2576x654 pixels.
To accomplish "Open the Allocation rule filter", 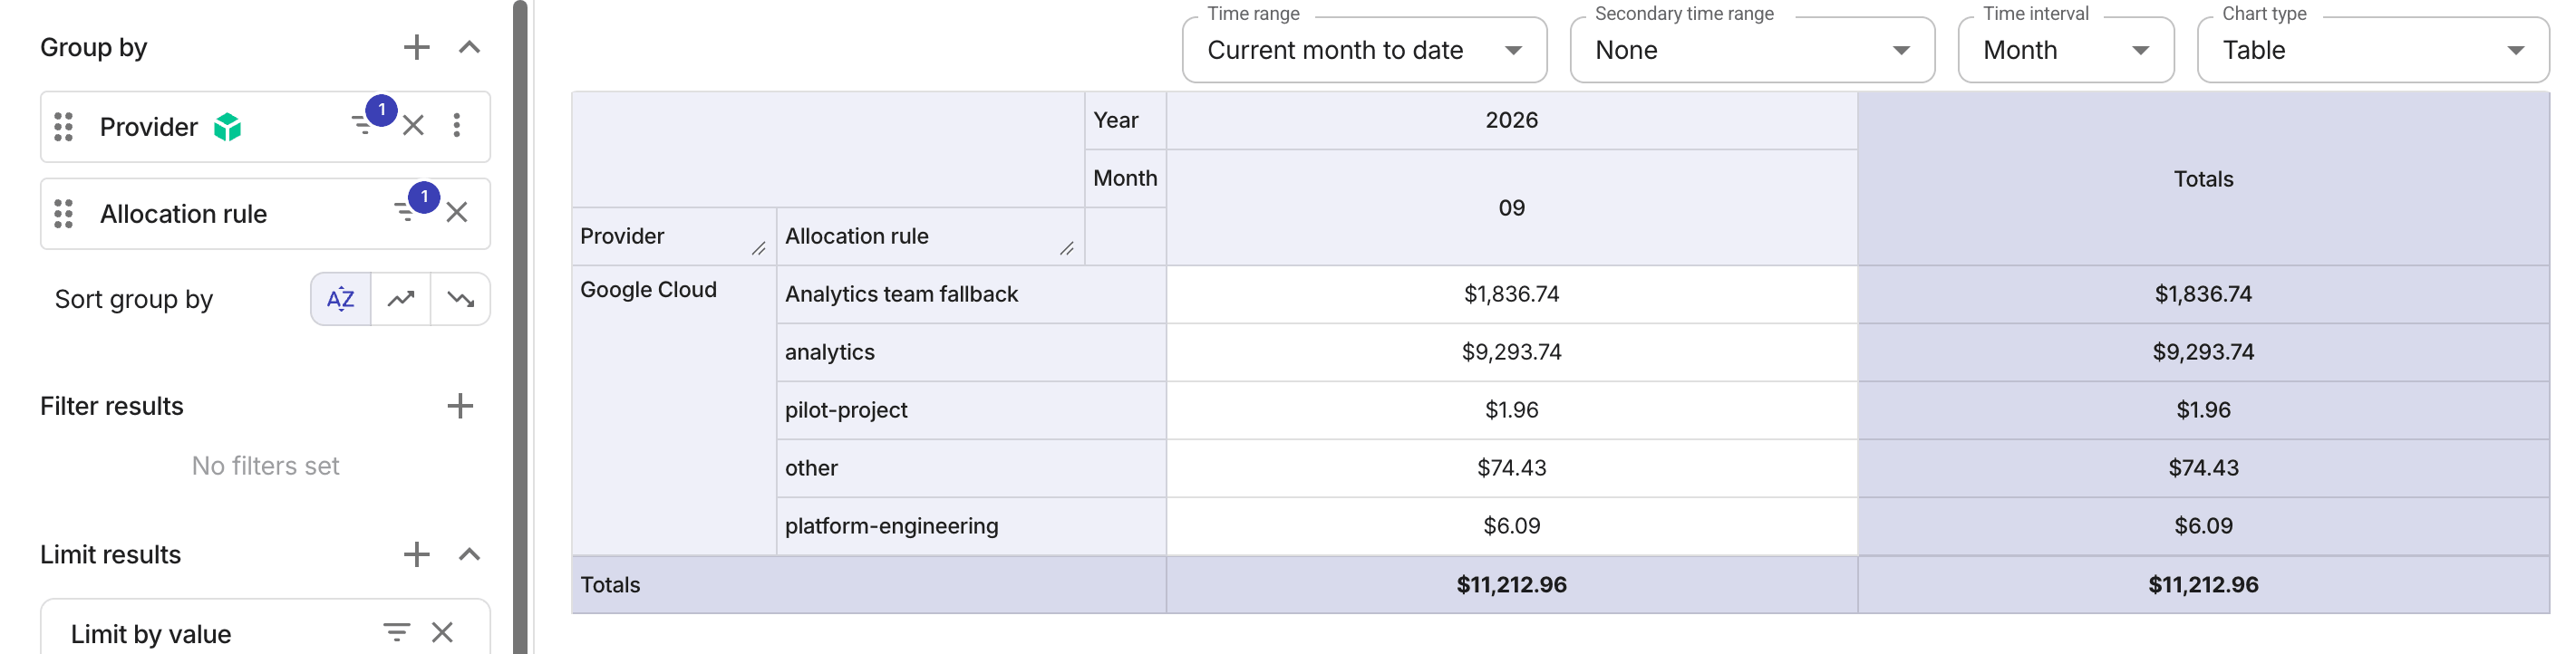I will pos(405,212).
